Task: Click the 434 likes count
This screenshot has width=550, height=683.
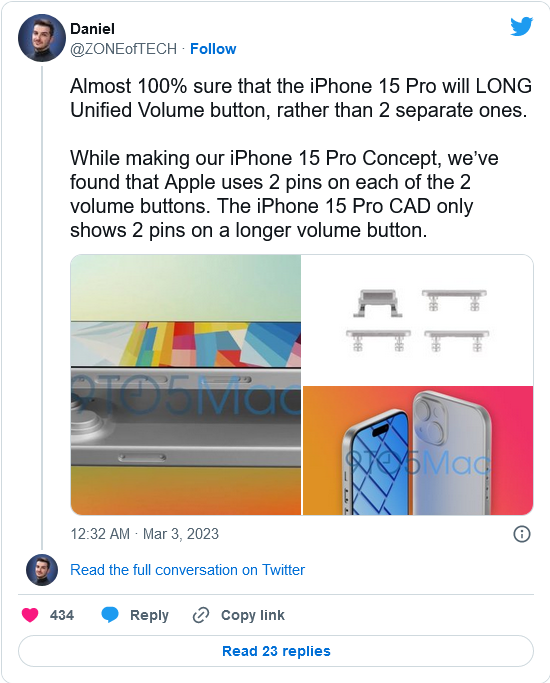Action: 61,615
